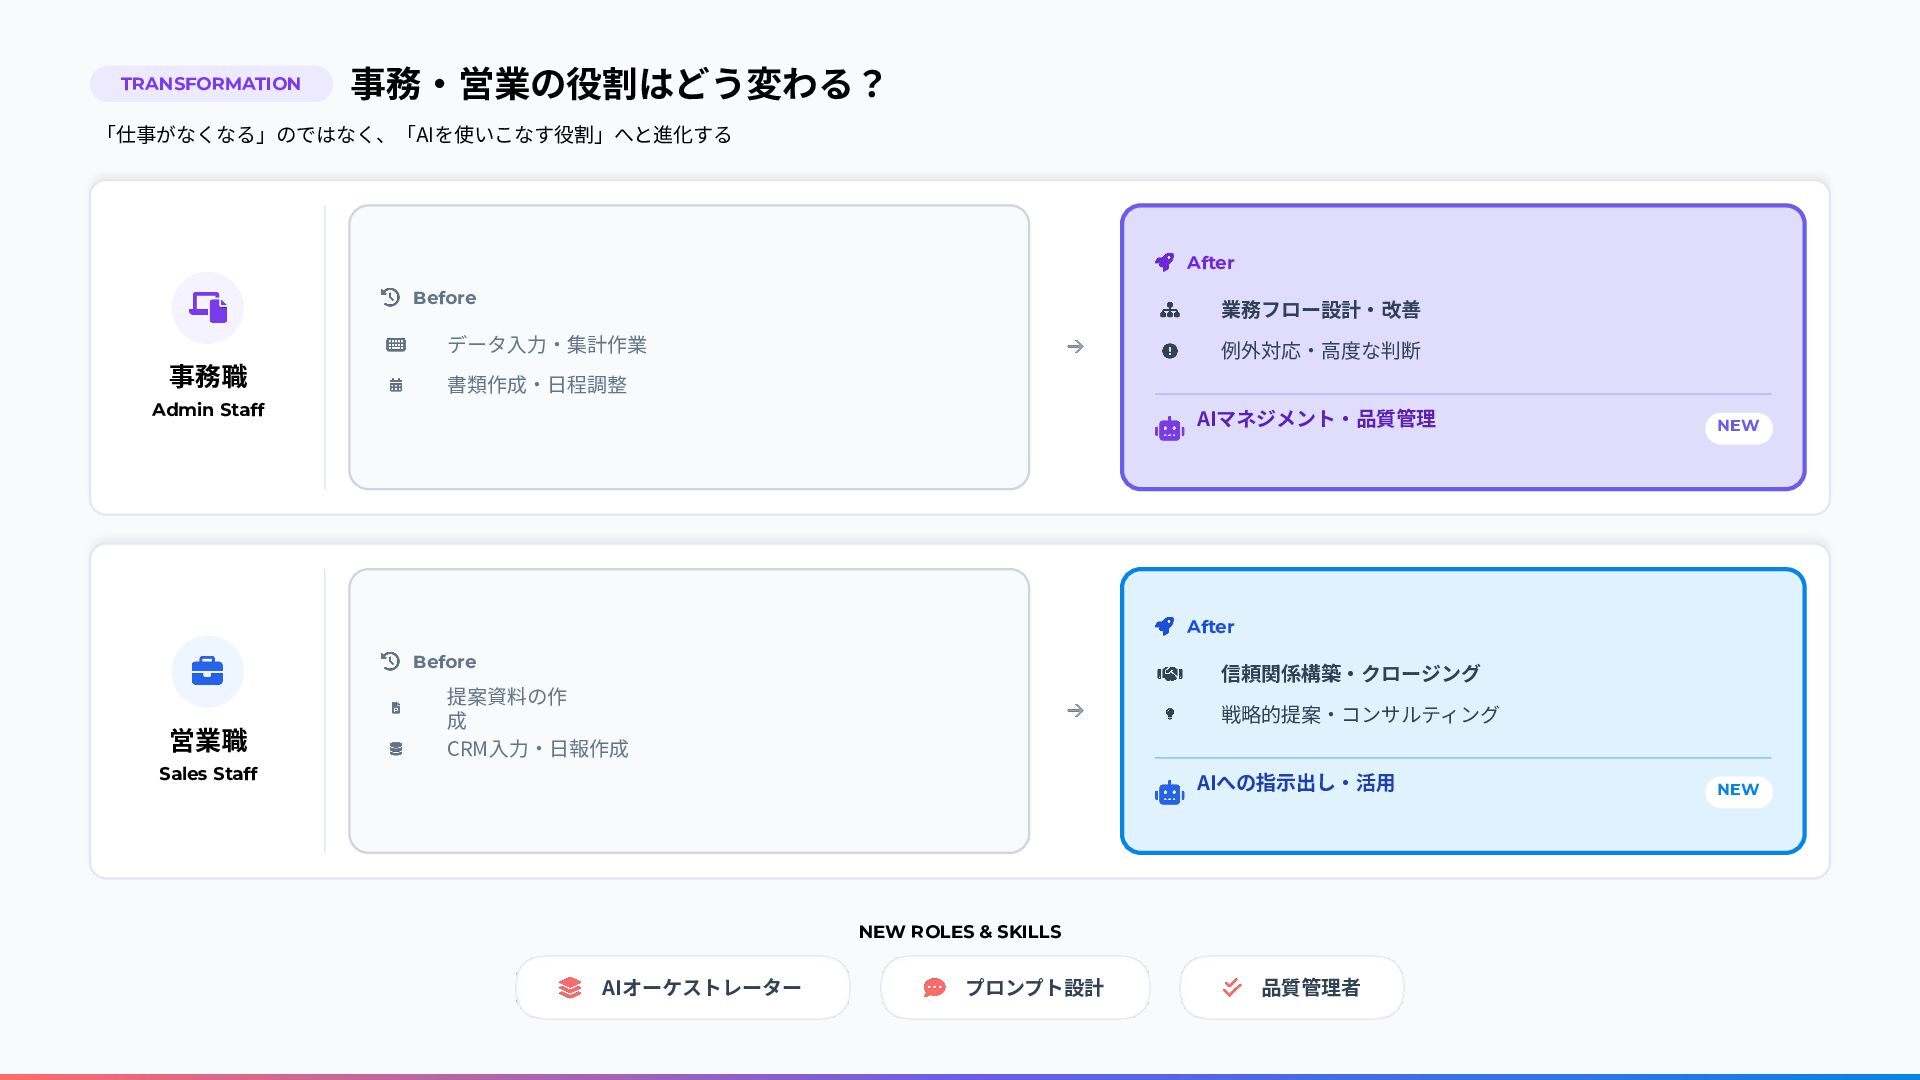Image resolution: width=1920 pixels, height=1080 pixels.
Task: Click the keyboard icon beside データ入力
Action: pos(396,345)
